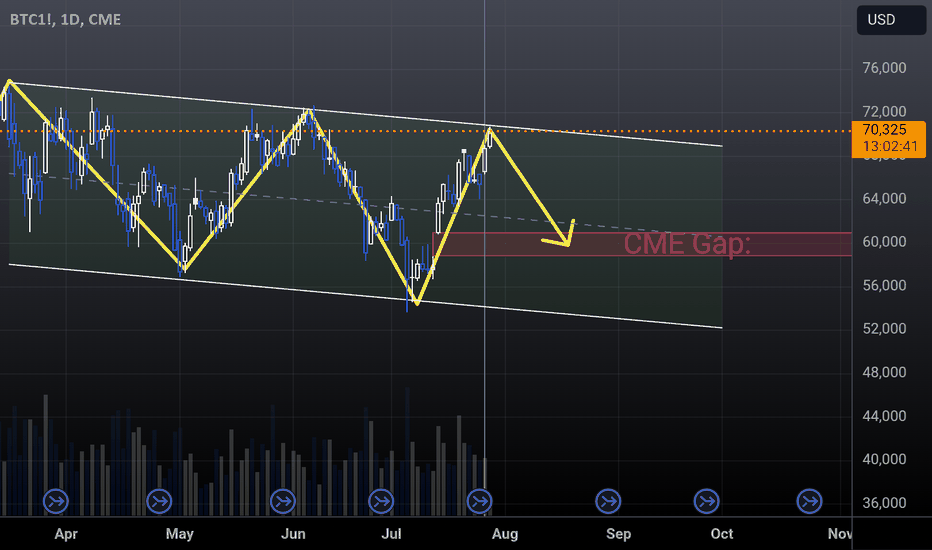The width and height of the screenshot is (932, 550).
Task: Click the contract rollover icon above May
Action: point(159,502)
